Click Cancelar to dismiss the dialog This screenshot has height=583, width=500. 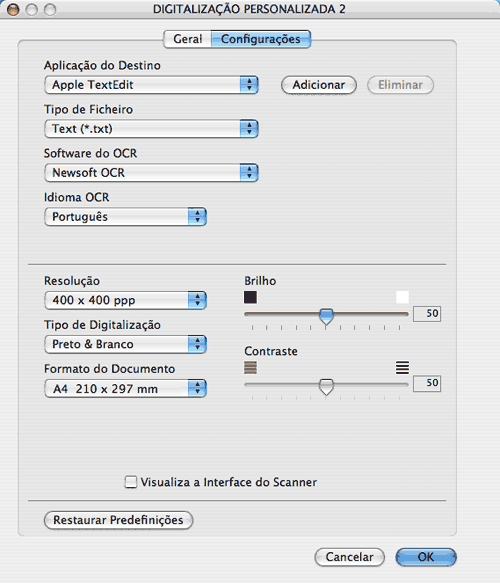pos(349,557)
